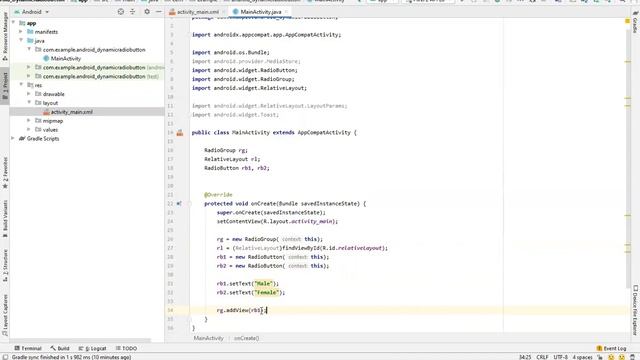Screen dimensions: 640x360
Task: Click the onCreate() breadcrumb
Action: [x=246, y=338]
